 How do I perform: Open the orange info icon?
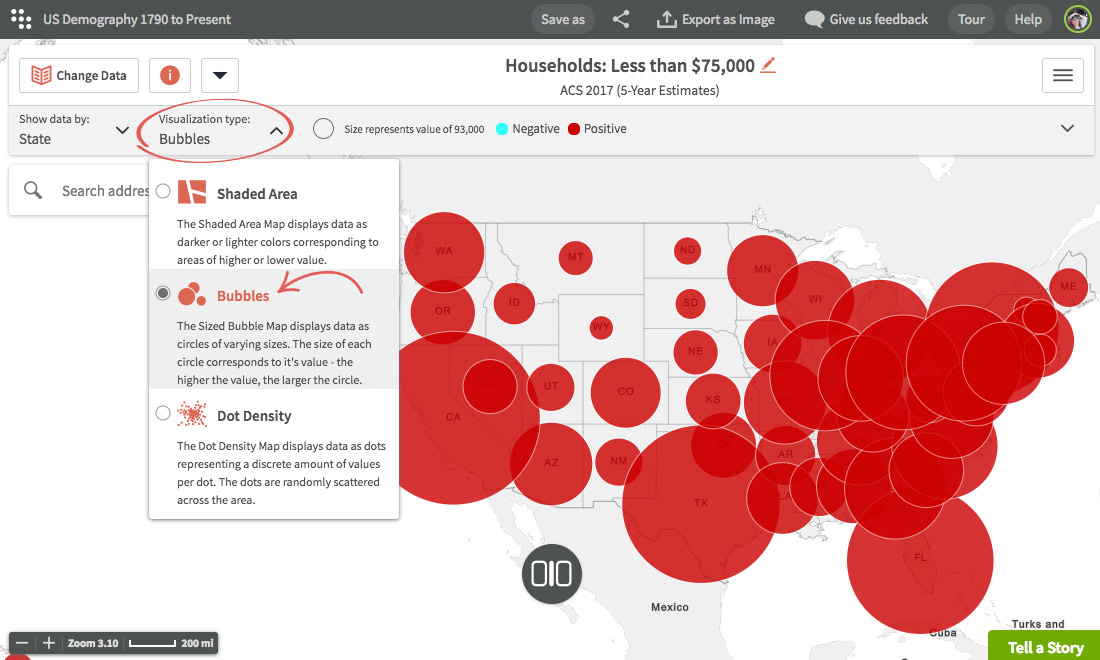coord(170,75)
